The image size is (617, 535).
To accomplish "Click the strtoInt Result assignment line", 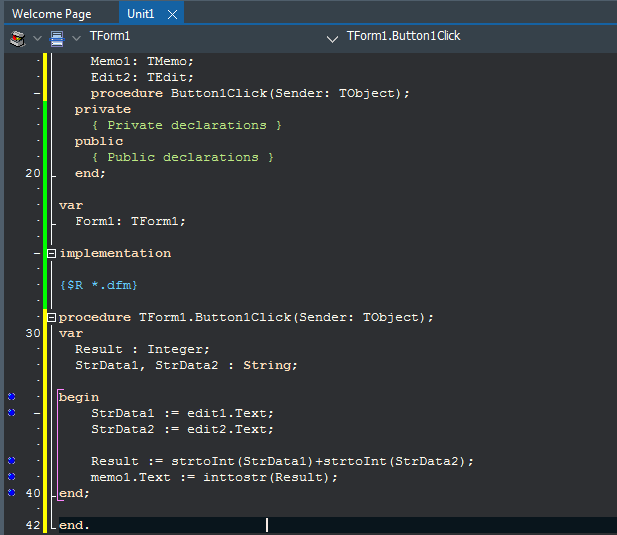I will [283, 461].
